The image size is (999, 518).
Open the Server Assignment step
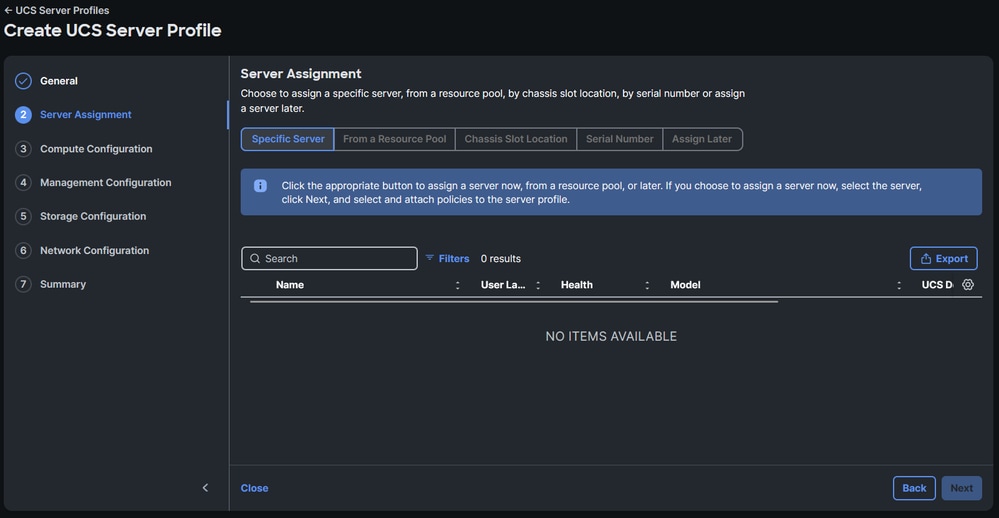(x=85, y=115)
